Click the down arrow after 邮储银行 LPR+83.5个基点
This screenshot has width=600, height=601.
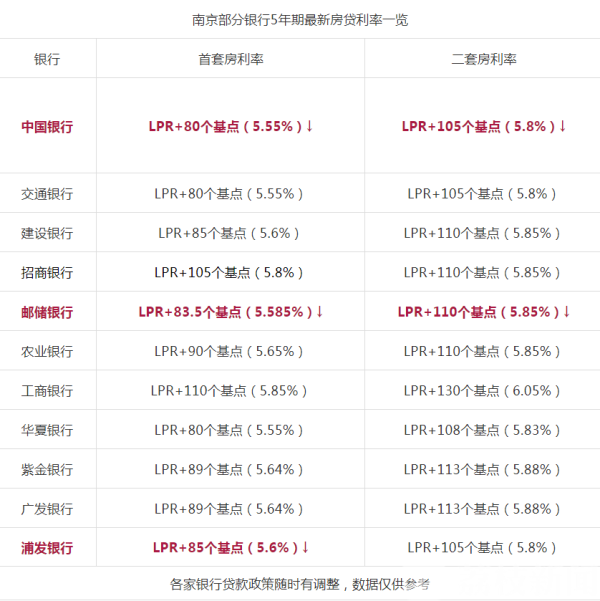(320, 312)
